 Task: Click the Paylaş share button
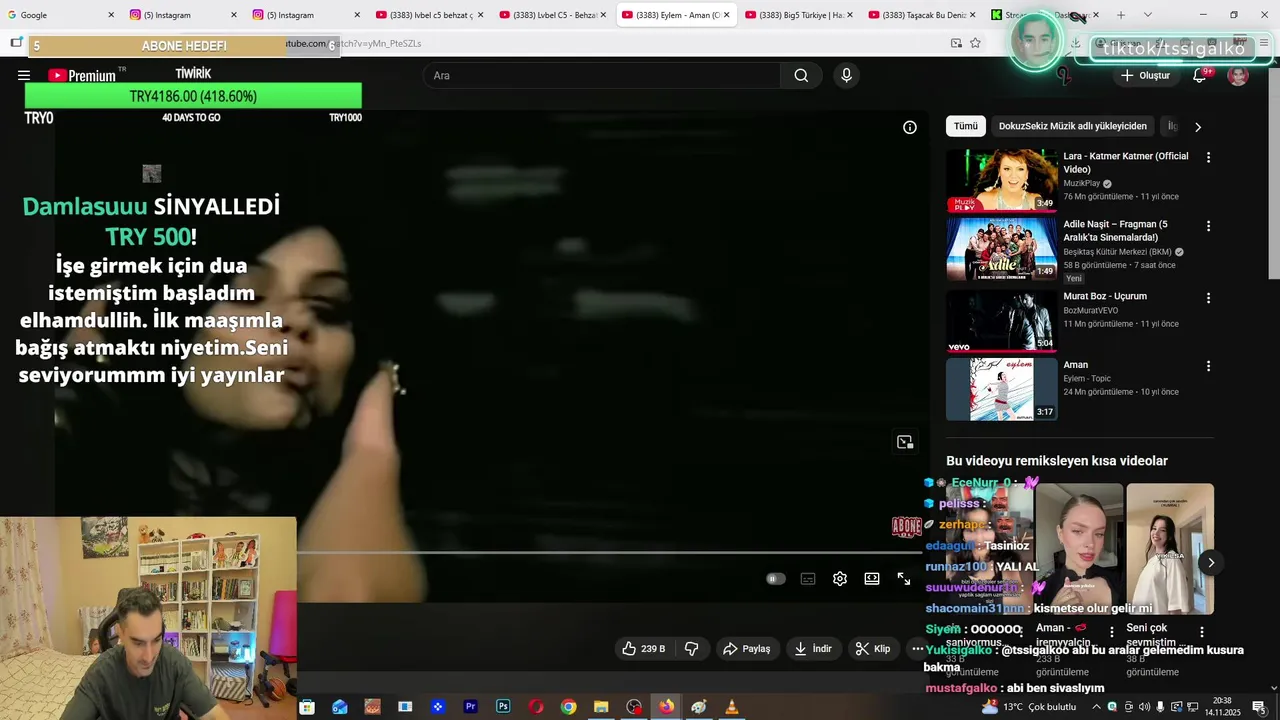click(x=746, y=649)
